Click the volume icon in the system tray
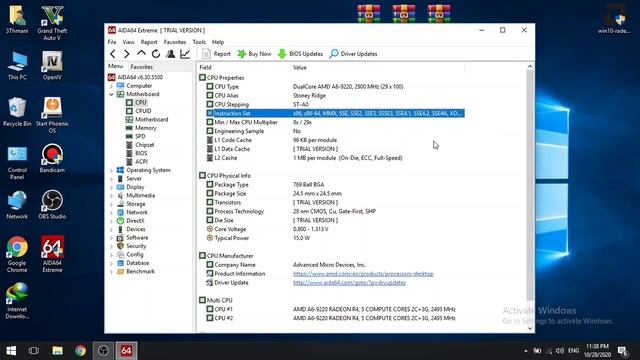The image size is (640, 360). point(560,351)
